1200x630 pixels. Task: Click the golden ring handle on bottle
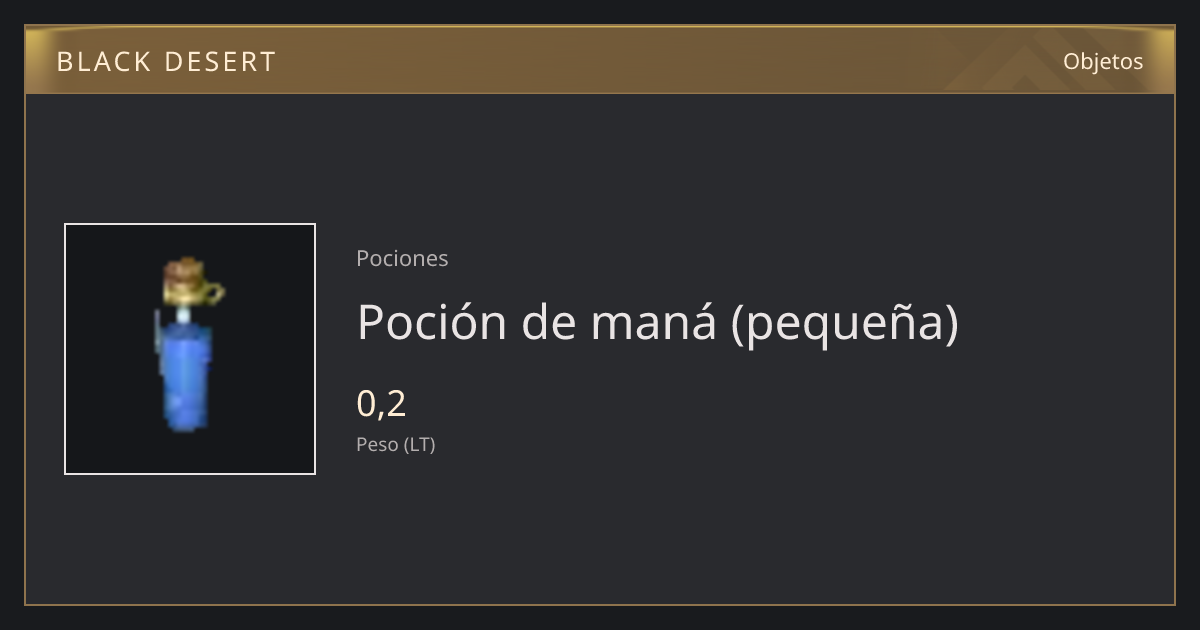214,294
